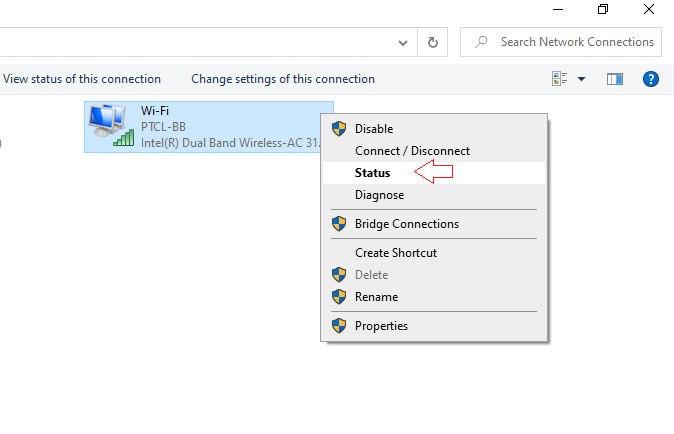674x434 pixels.
Task: Open the view options dropdown arrow
Action: tap(582, 79)
